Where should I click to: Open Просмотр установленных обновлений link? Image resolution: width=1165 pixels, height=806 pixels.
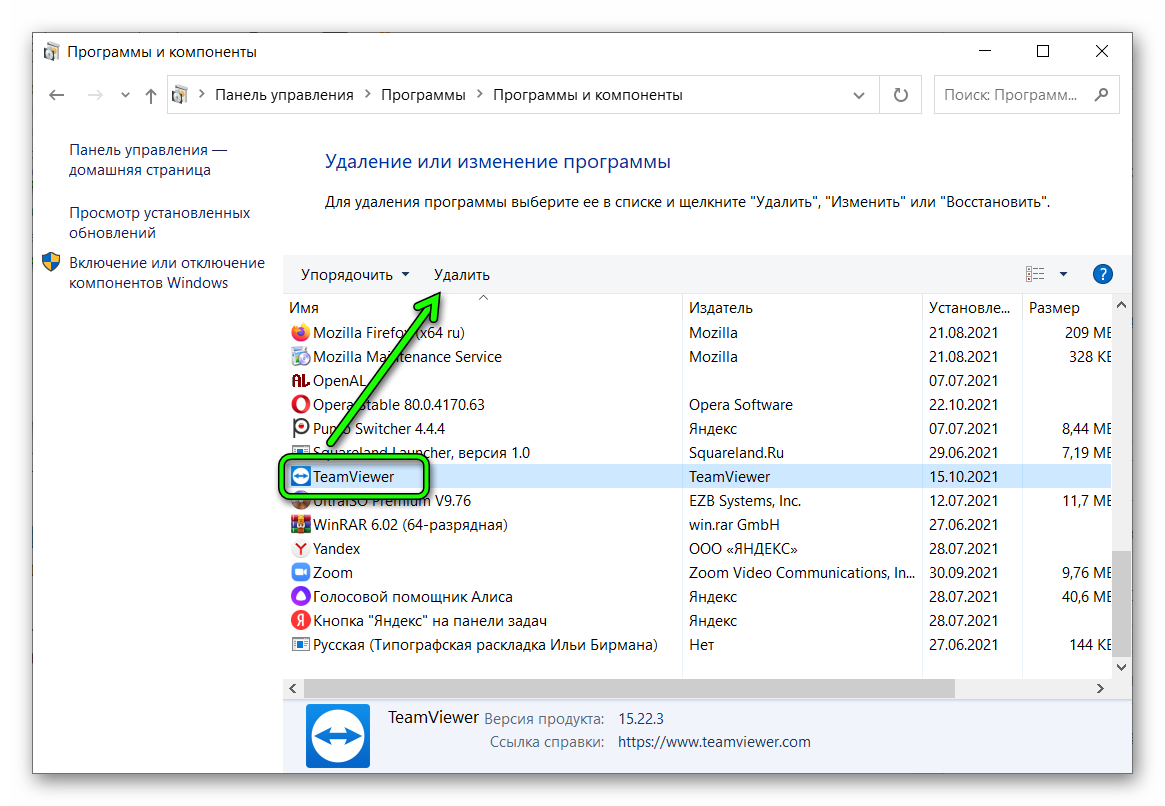pos(160,223)
